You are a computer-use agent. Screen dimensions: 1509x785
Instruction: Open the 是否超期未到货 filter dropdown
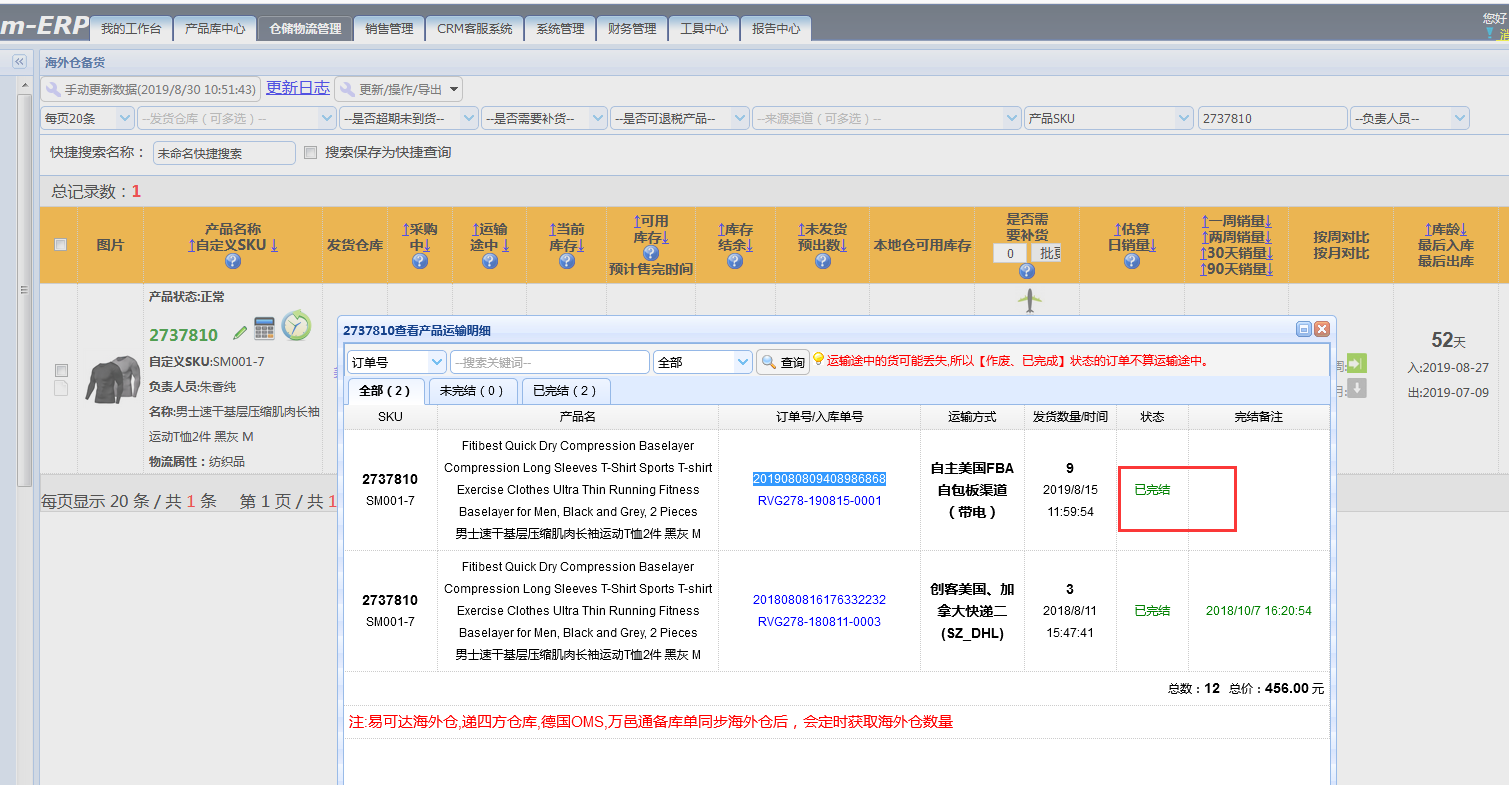point(408,118)
